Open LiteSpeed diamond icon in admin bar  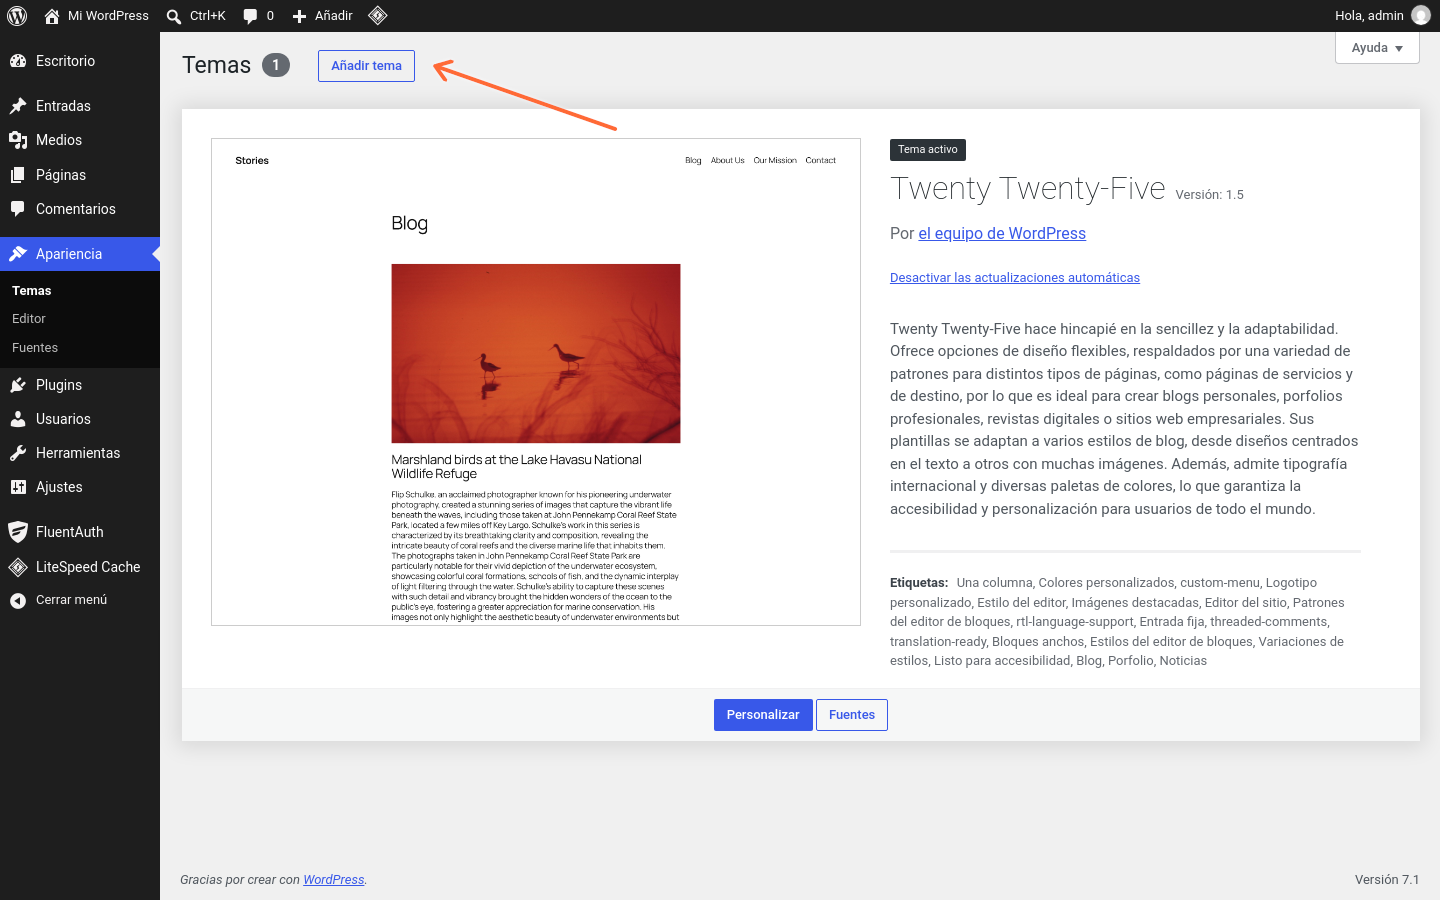click(x=377, y=15)
